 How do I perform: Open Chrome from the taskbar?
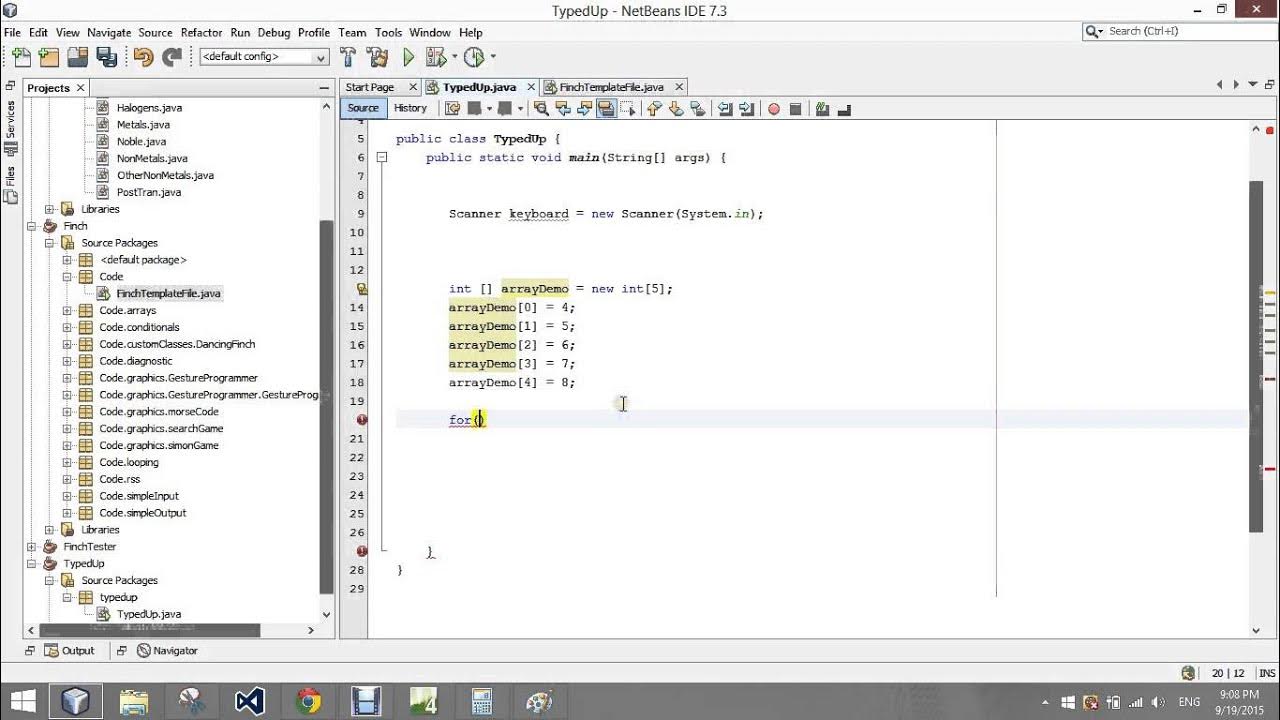(x=308, y=701)
